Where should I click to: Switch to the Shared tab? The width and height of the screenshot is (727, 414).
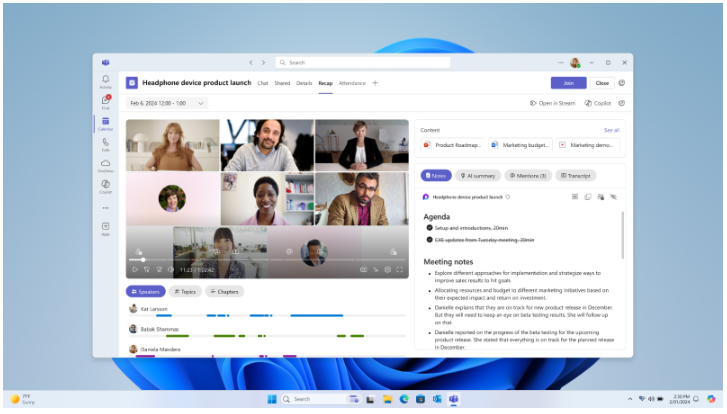click(282, 83)
